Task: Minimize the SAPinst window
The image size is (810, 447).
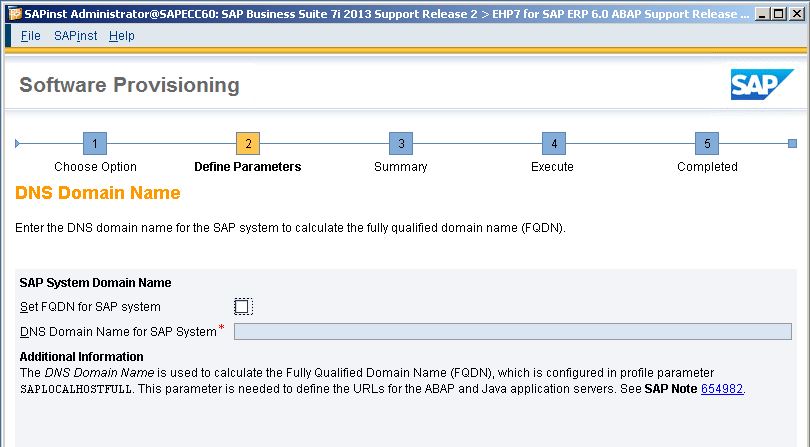Action: tap(763, 14)
